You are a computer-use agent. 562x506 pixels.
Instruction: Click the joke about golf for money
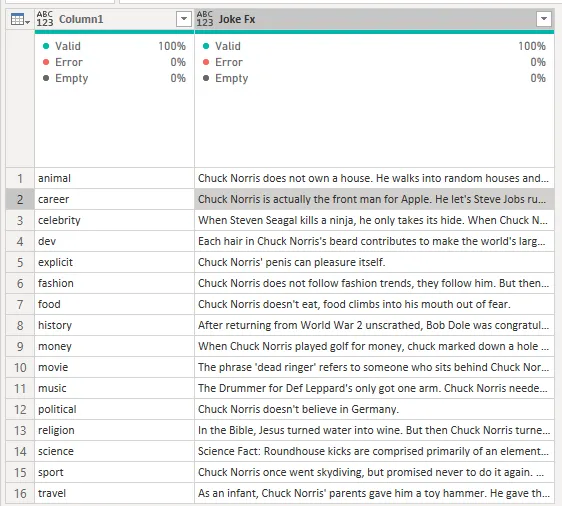point(374,346)
